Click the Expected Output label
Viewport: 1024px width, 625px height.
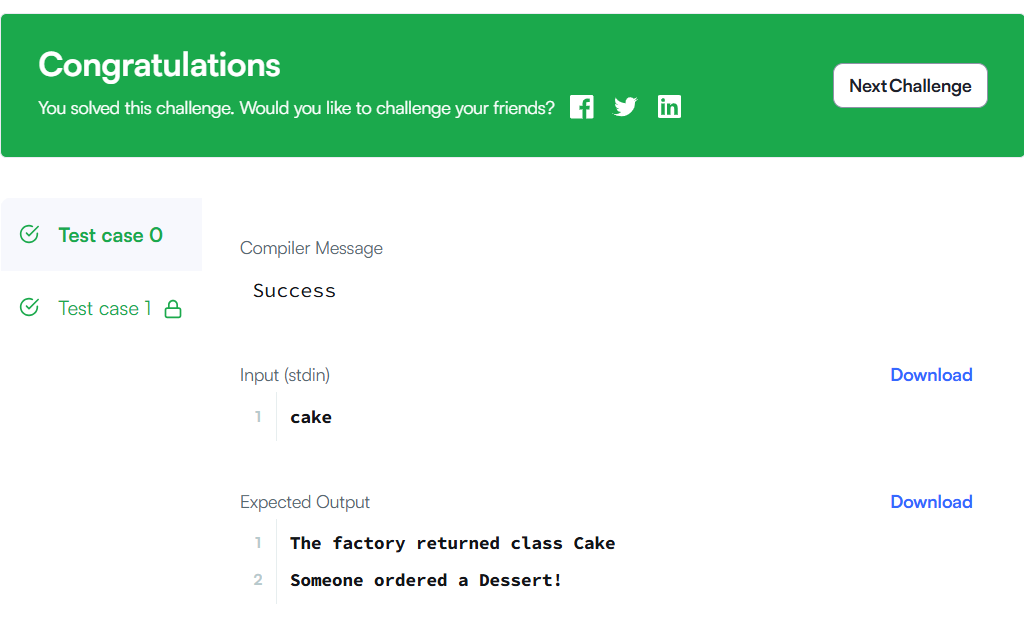(305, 502)
